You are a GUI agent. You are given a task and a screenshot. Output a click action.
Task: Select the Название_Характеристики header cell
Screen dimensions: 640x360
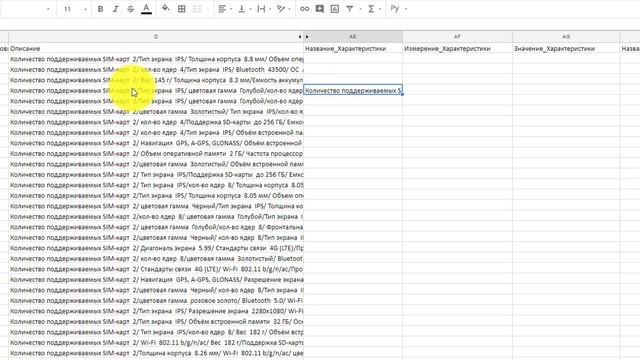(x=353, y=49)
